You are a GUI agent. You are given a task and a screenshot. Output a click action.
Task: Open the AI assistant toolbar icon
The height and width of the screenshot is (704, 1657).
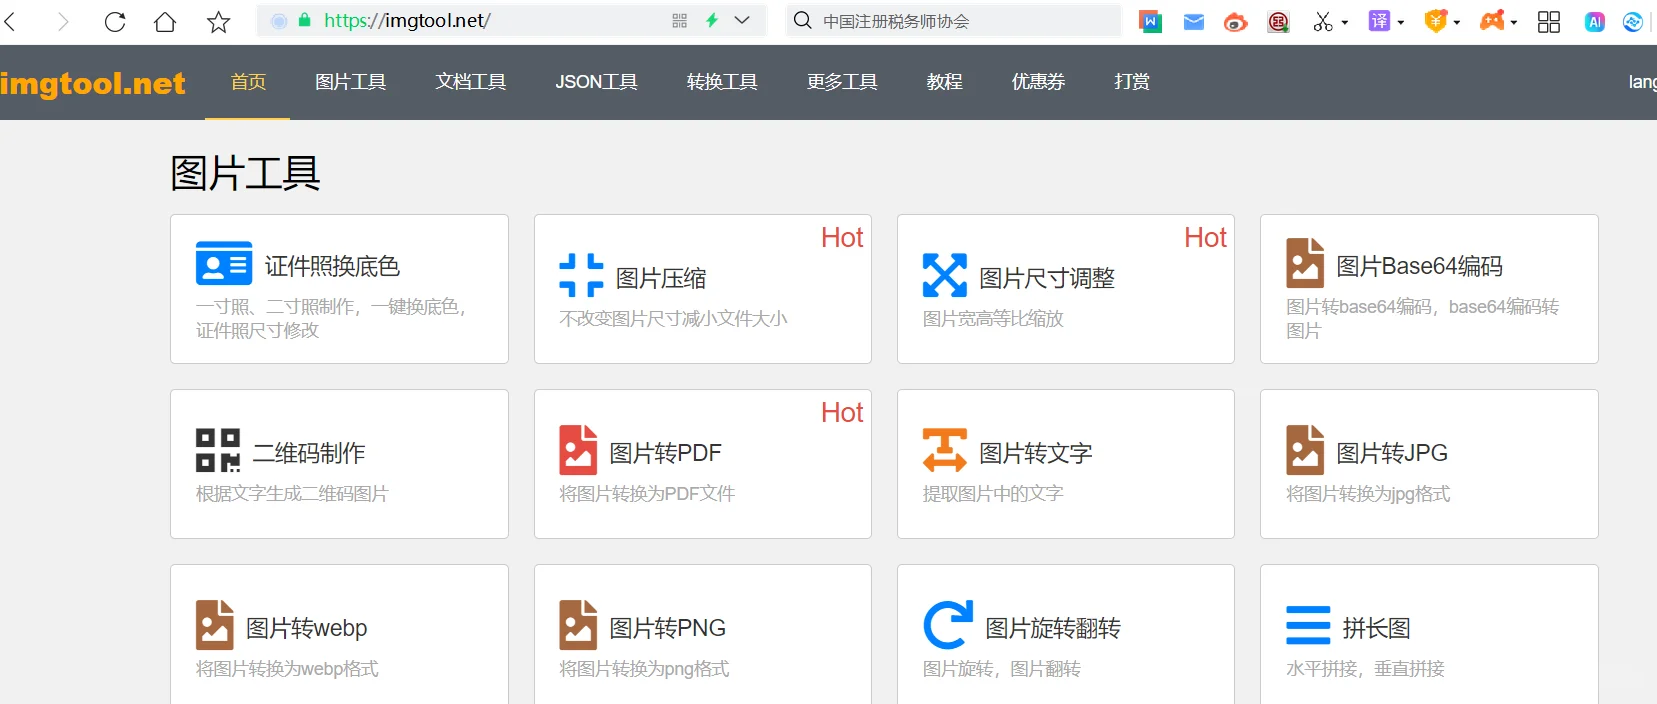coord(1595,22)
